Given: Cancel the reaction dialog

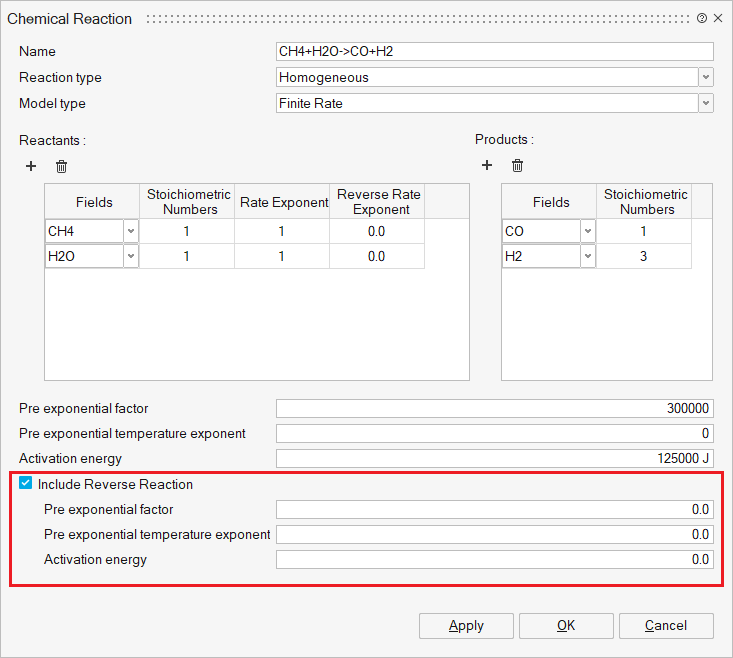Looking at the screenshot, I should coord(666,626).
